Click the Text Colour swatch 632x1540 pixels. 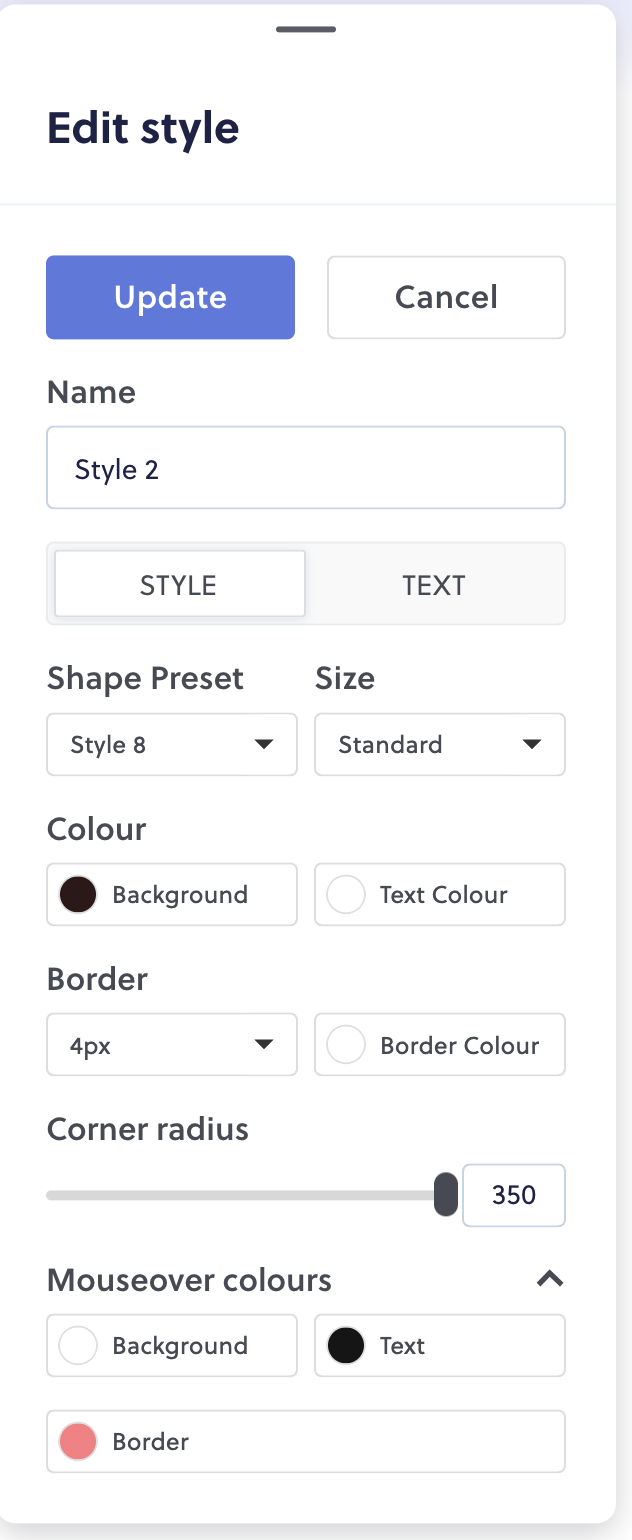345,894
